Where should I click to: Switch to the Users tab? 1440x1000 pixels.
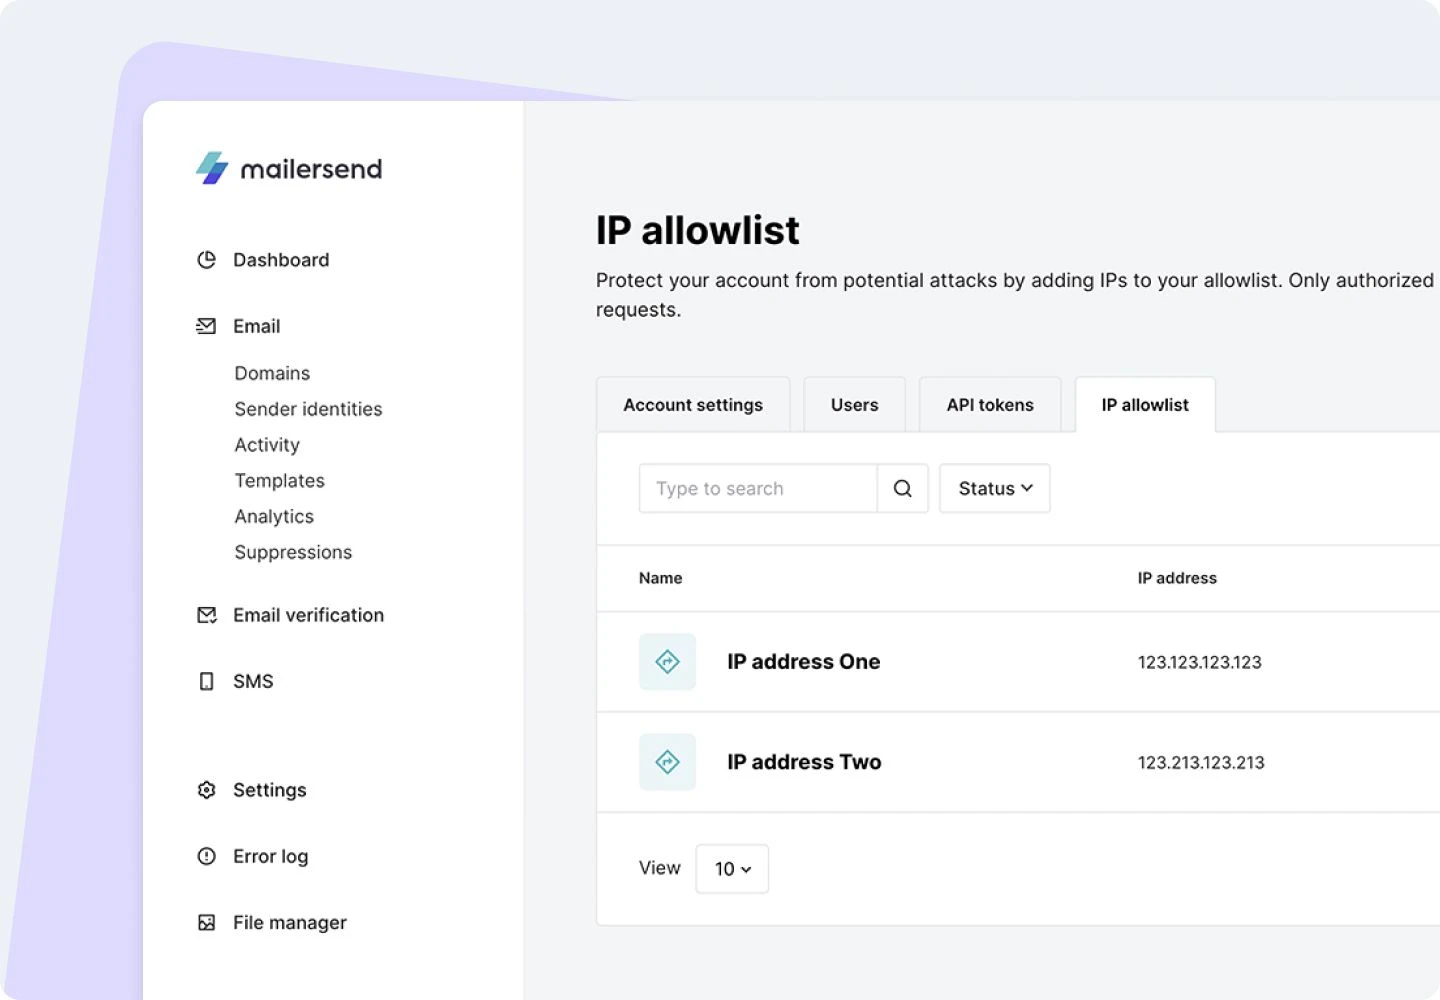(854, 405)
